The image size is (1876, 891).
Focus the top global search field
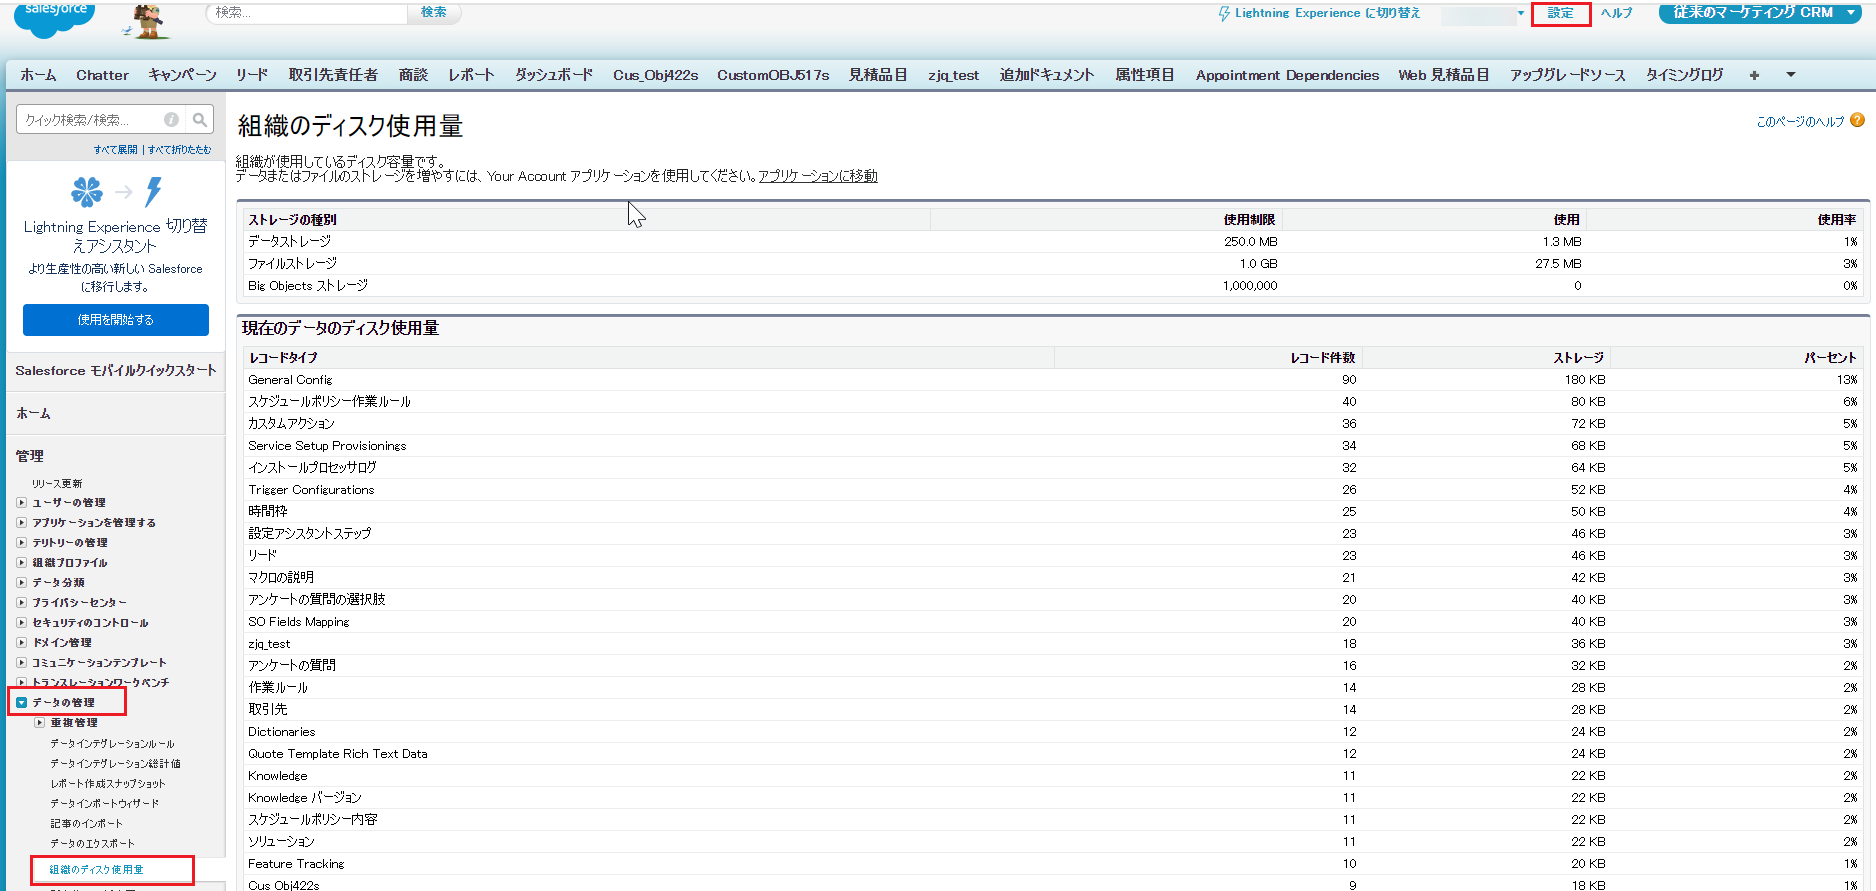307,13
